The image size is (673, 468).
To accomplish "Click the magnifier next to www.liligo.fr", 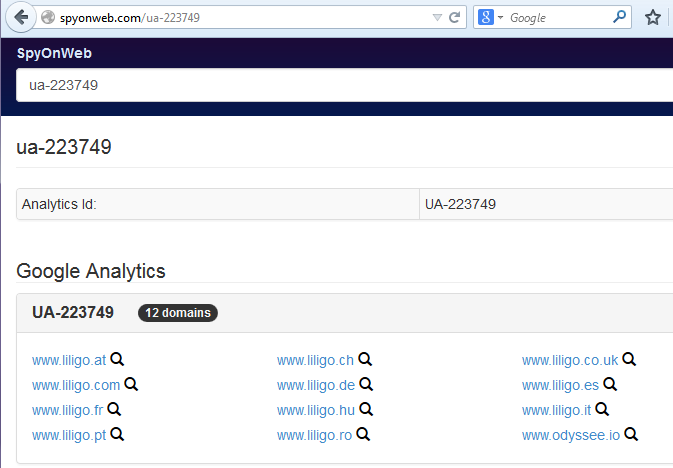I will click(x=114, y=409).
